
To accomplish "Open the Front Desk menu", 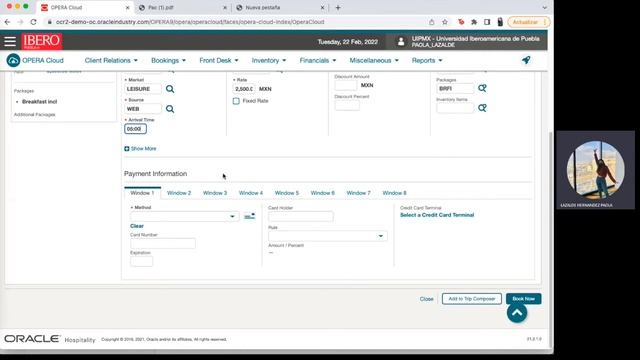I will [x=219, y=60].
